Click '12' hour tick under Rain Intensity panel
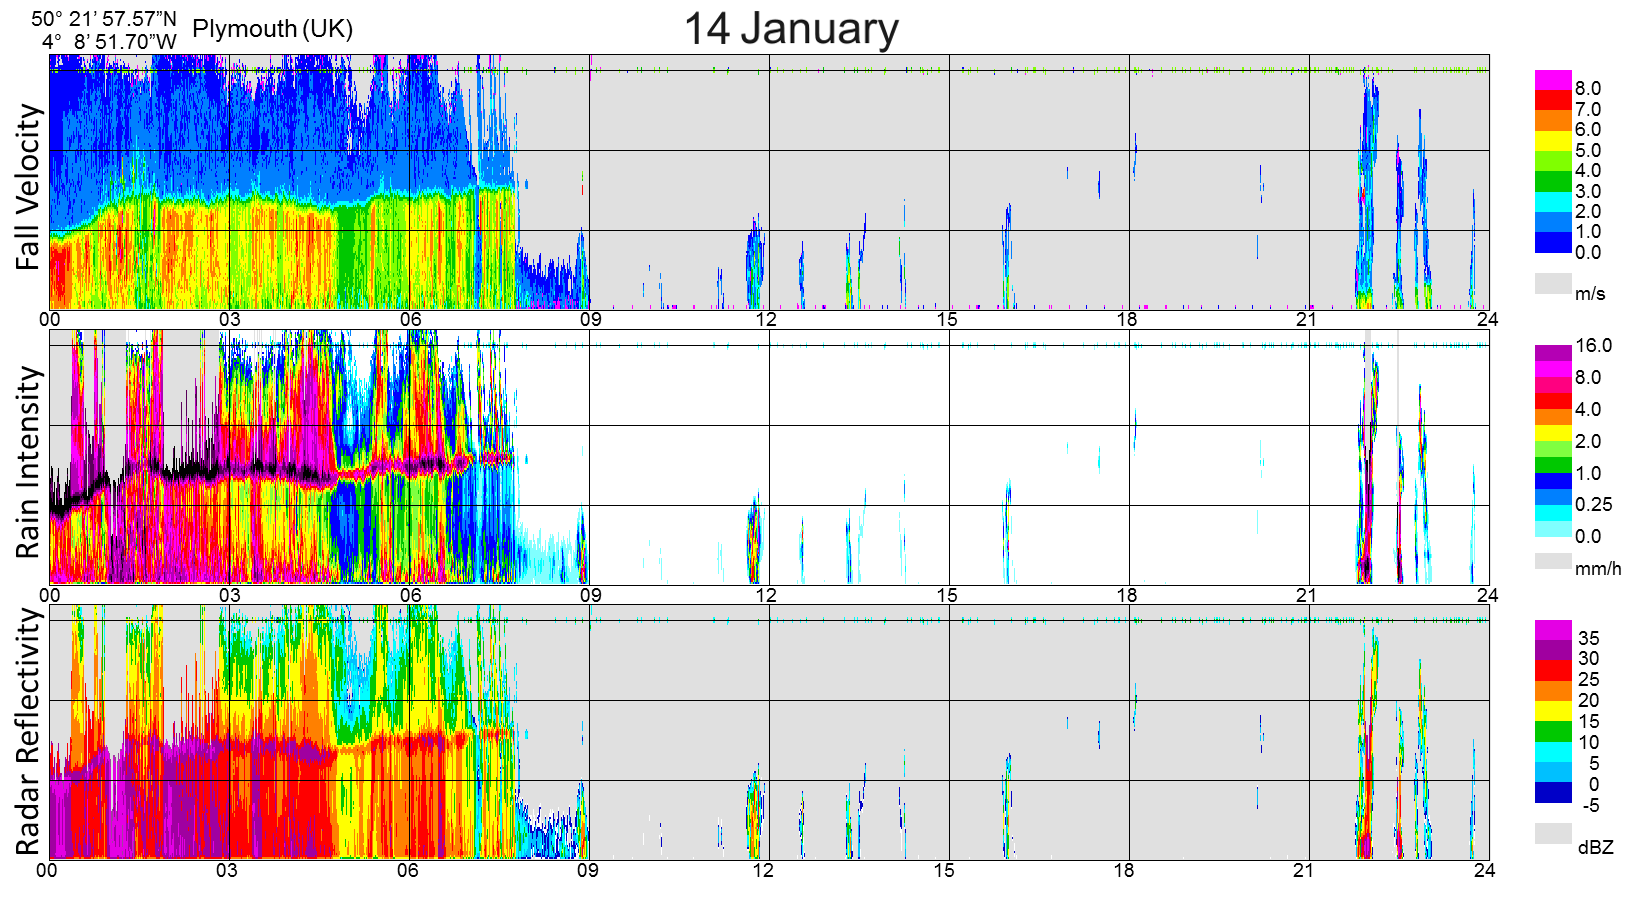The image size is (1640, 900). pyautogui.click(x=766, y=595)
